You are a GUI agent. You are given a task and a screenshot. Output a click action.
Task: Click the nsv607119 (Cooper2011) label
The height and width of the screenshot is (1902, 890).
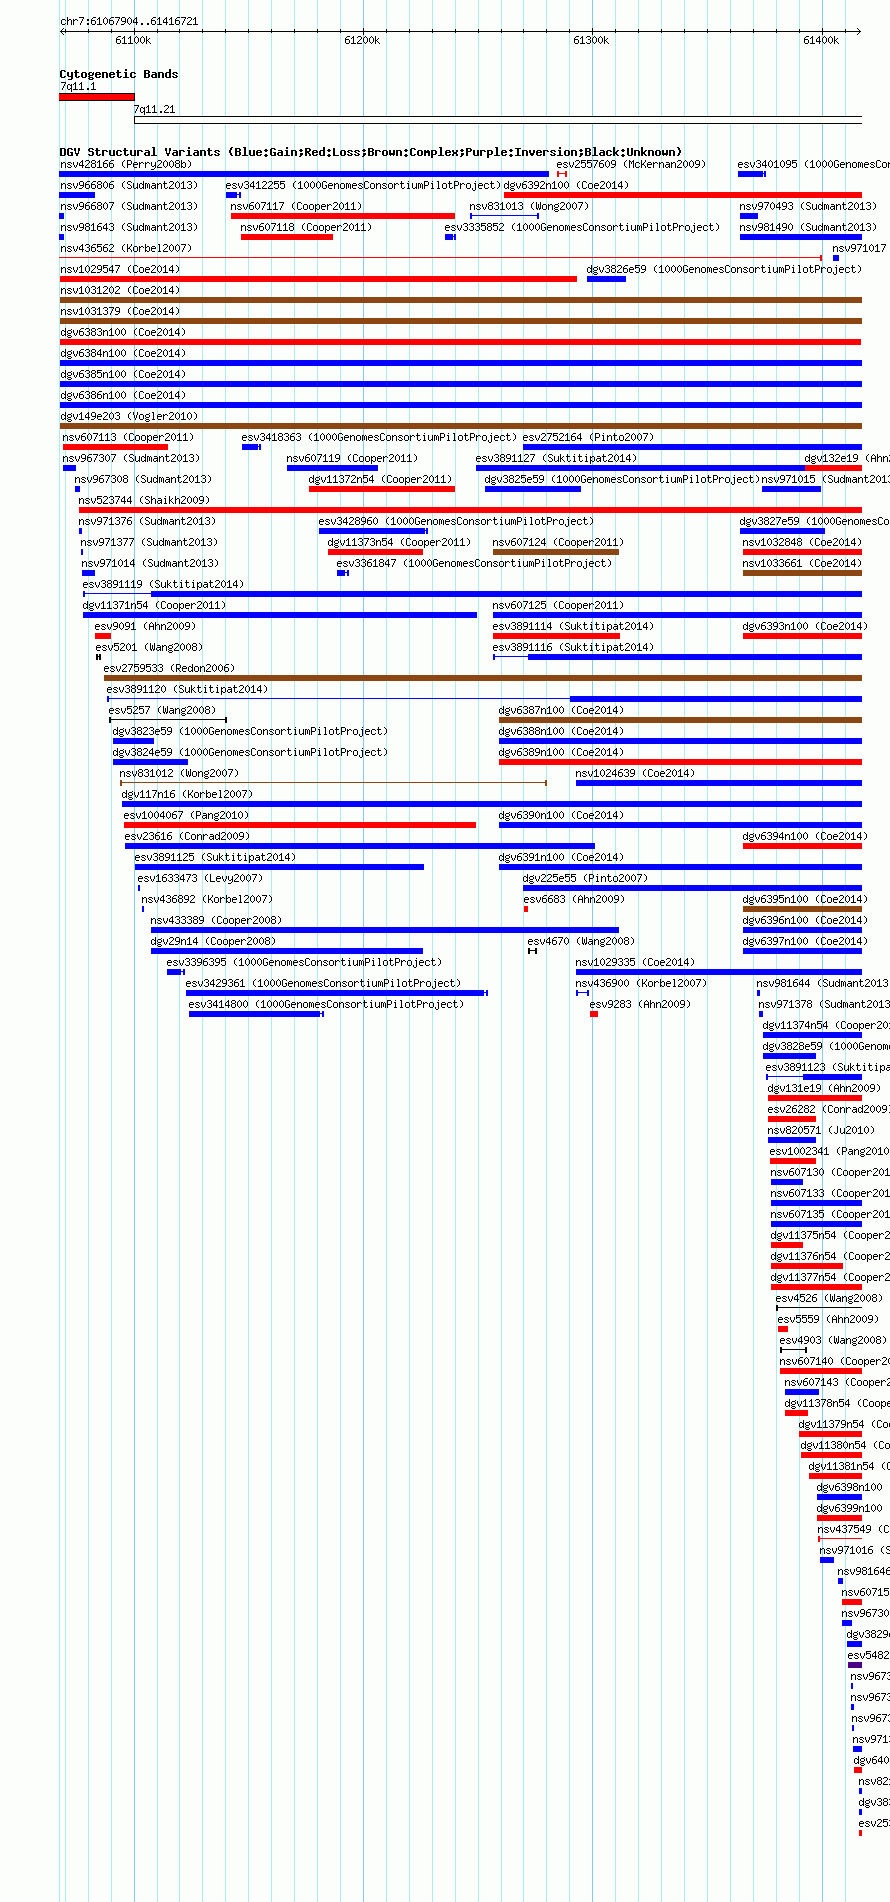(352, 458)
